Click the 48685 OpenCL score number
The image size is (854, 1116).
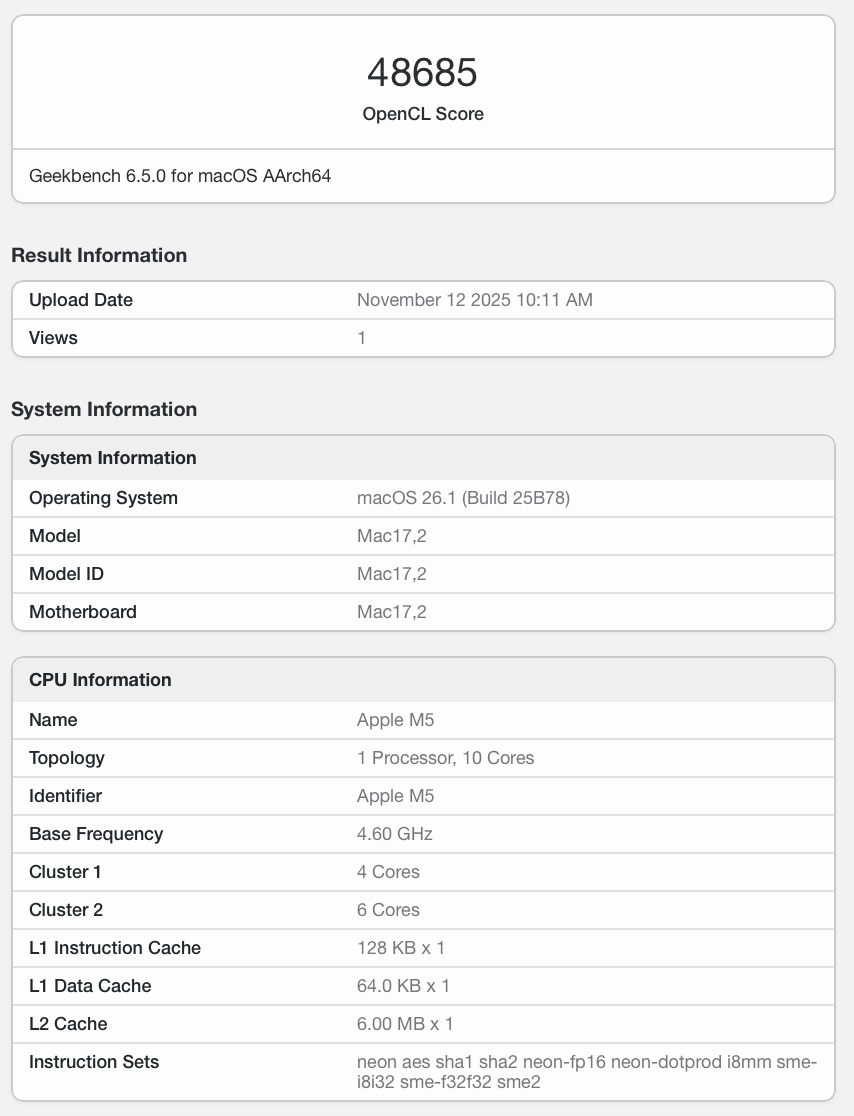(422, 73)
